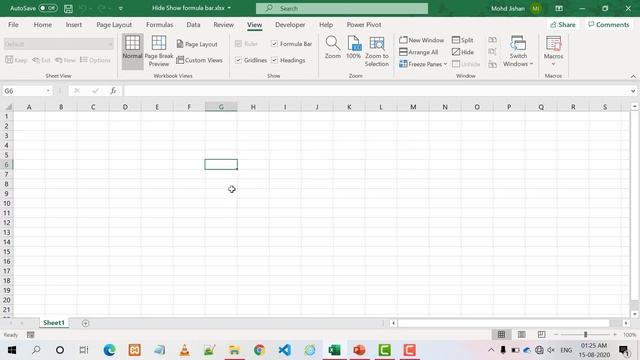Click zoom out minus button
640x360 pixels.
coord(556,335)
